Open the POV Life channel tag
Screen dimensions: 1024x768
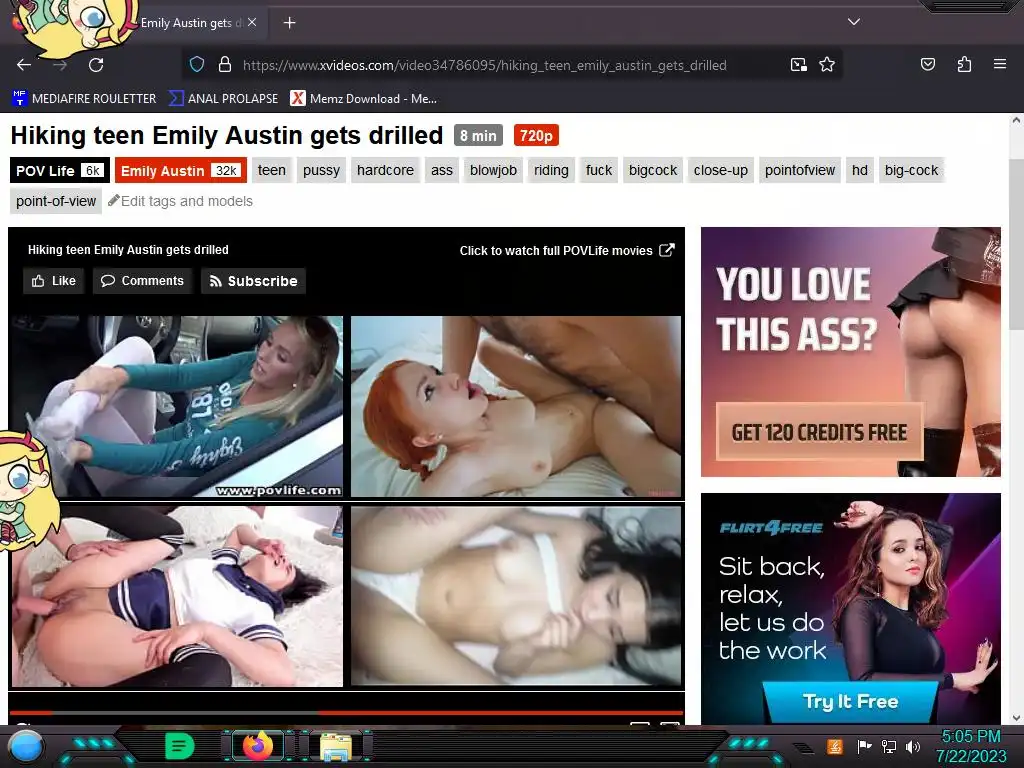(59, 170)
